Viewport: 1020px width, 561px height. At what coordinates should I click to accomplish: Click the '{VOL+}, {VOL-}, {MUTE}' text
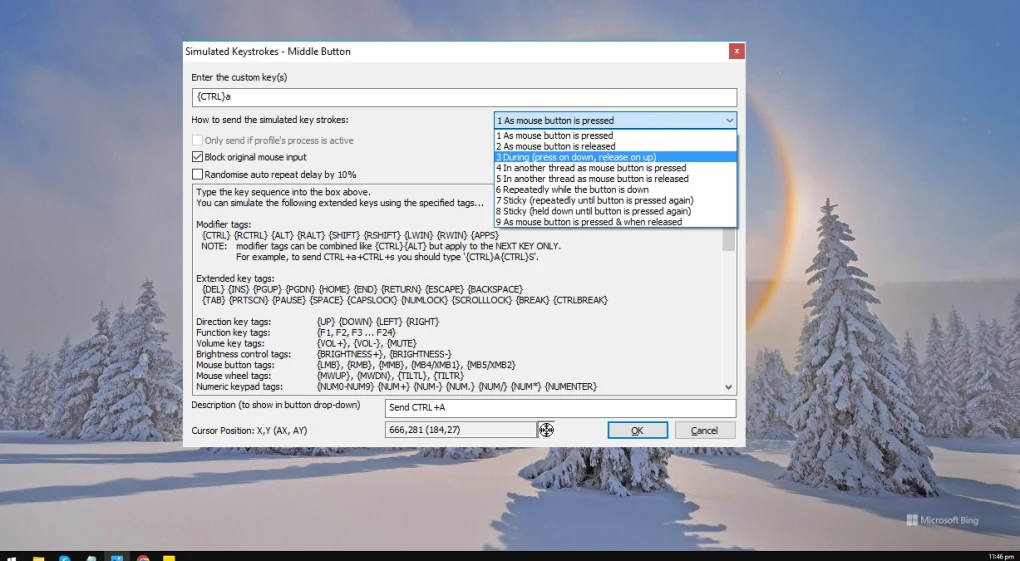366,343
